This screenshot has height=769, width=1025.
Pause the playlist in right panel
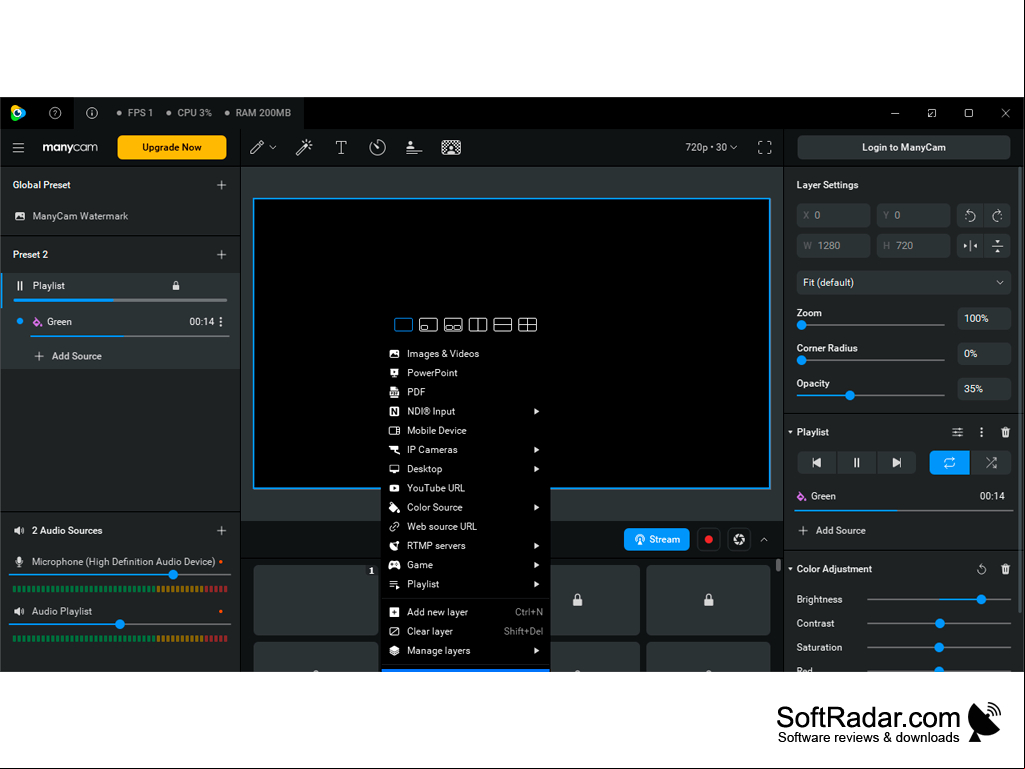[x=856, y=463]
